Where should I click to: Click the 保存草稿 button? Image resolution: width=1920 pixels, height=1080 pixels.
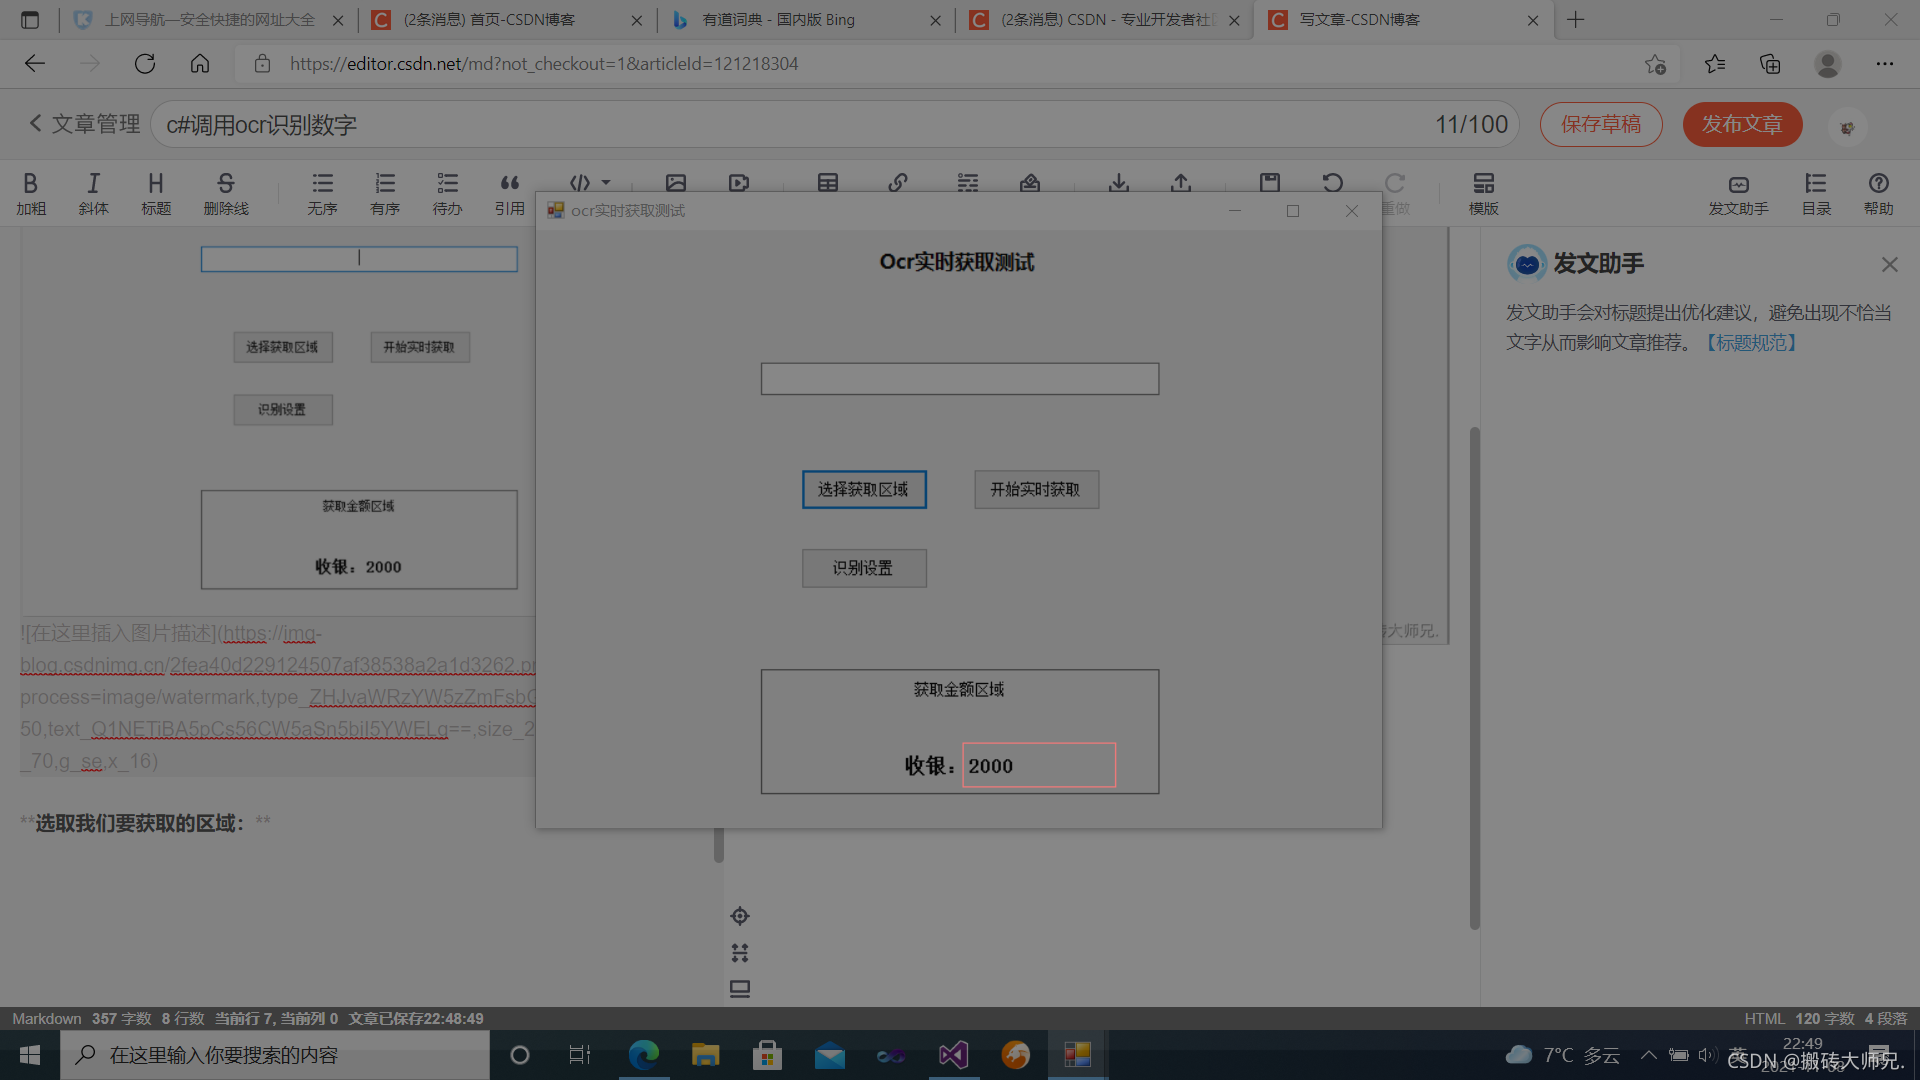click(1601, 124)
